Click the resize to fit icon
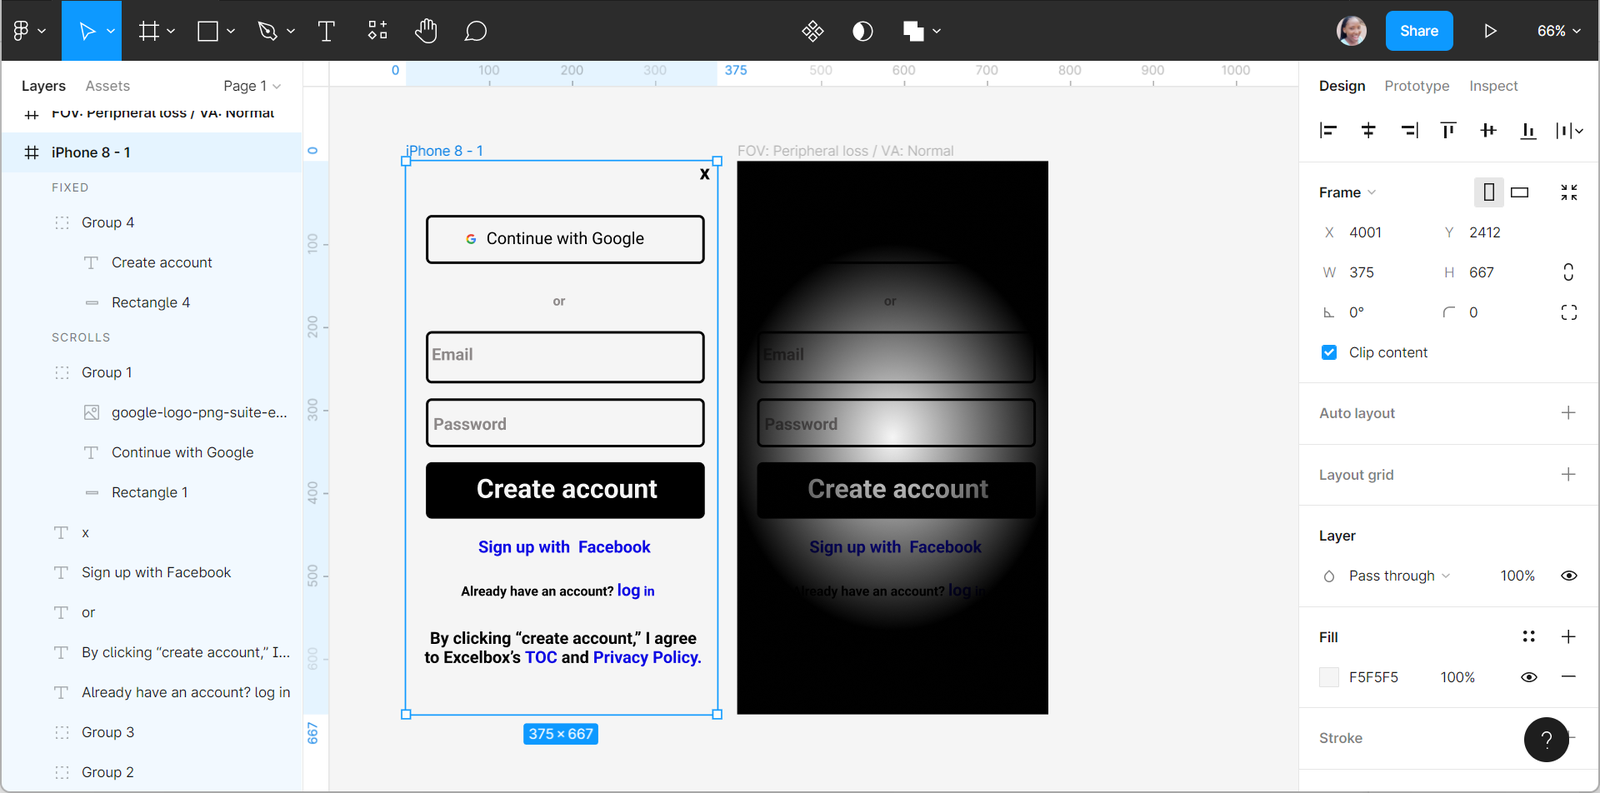Screen dimensions: 1600x793 1568,192
